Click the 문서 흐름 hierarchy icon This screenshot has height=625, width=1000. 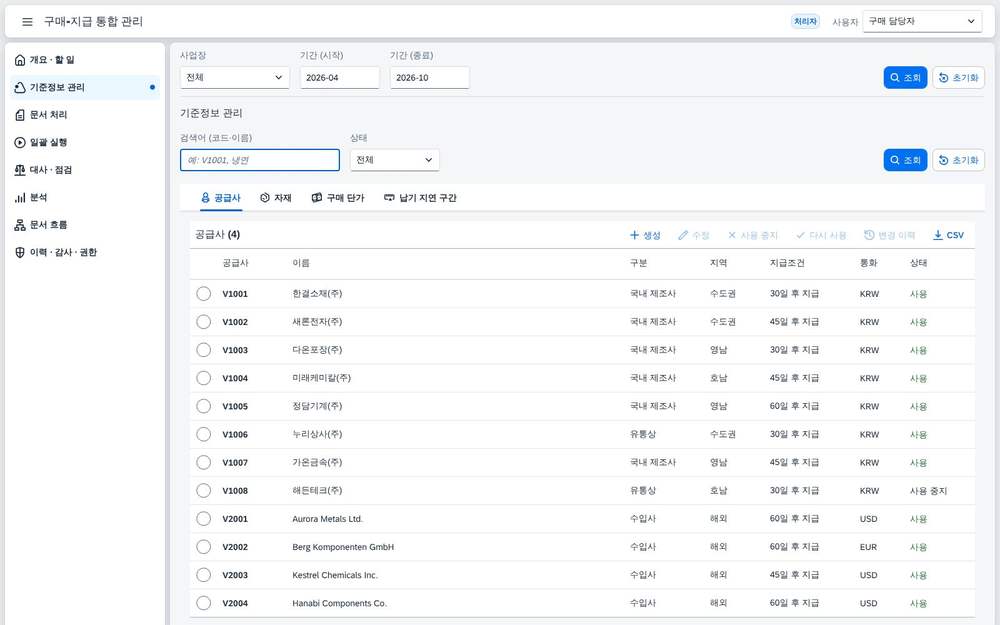pos(20,224)
